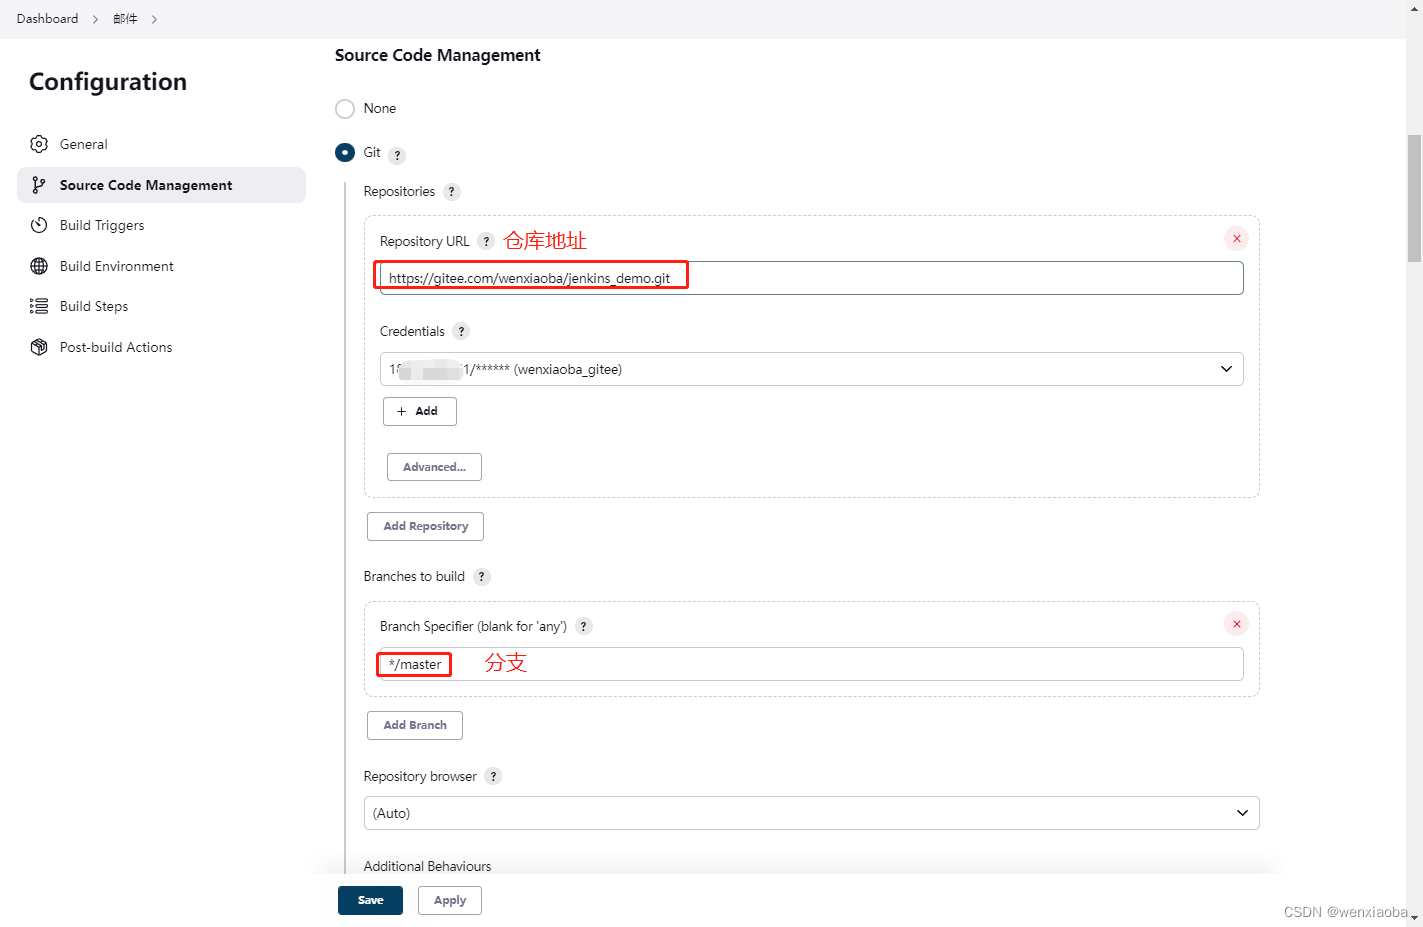Click the Apply button
The height and width of the screenshot is (927, 1423).
coord(450,900)
